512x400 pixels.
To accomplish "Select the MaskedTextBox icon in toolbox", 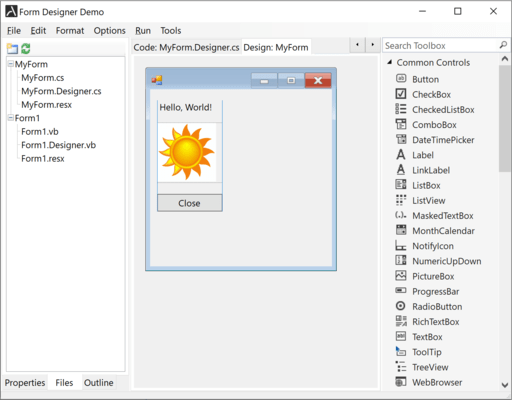I will pos(401,215).
